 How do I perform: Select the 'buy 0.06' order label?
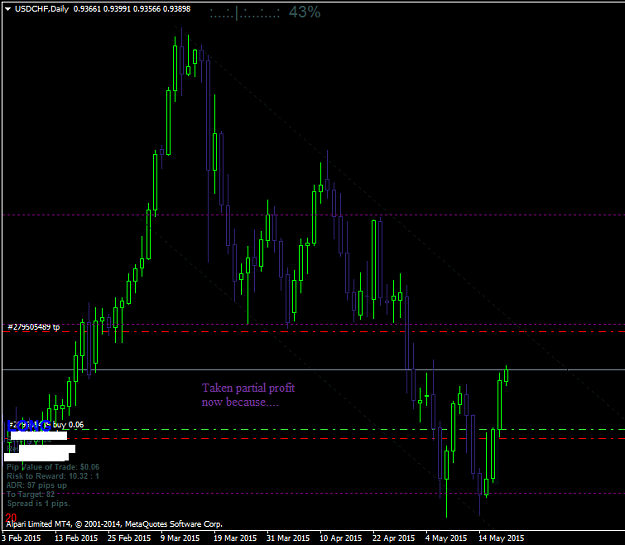(68, 425)
